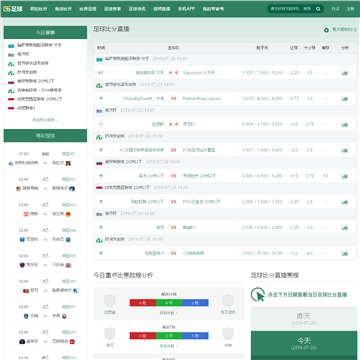Click red 4胜 segment in first analysis card
This screenshot has height=360, width=360.
[143, 303]
